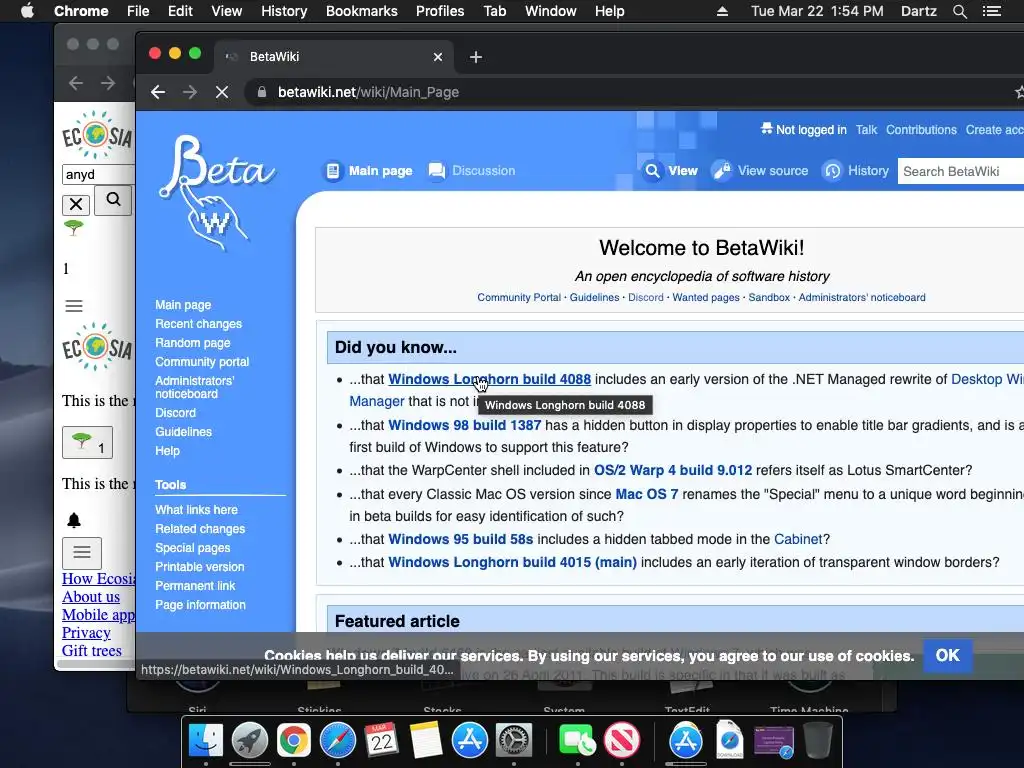Open the Apple menu
Image resolution: width=1024 pixels, height=768 pixels.
point(27,11)
